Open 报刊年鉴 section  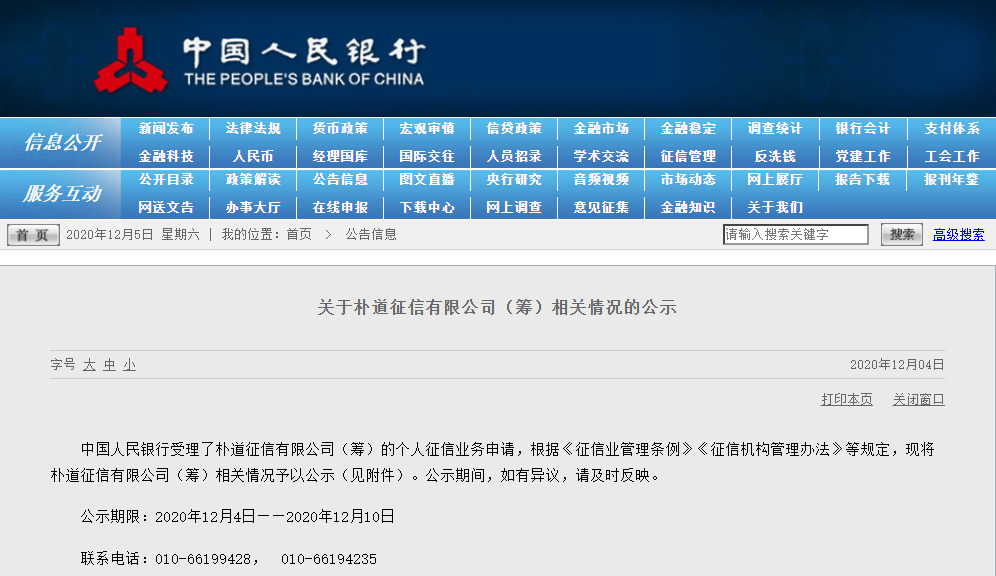pyautogui.click(x=952, y=180)
